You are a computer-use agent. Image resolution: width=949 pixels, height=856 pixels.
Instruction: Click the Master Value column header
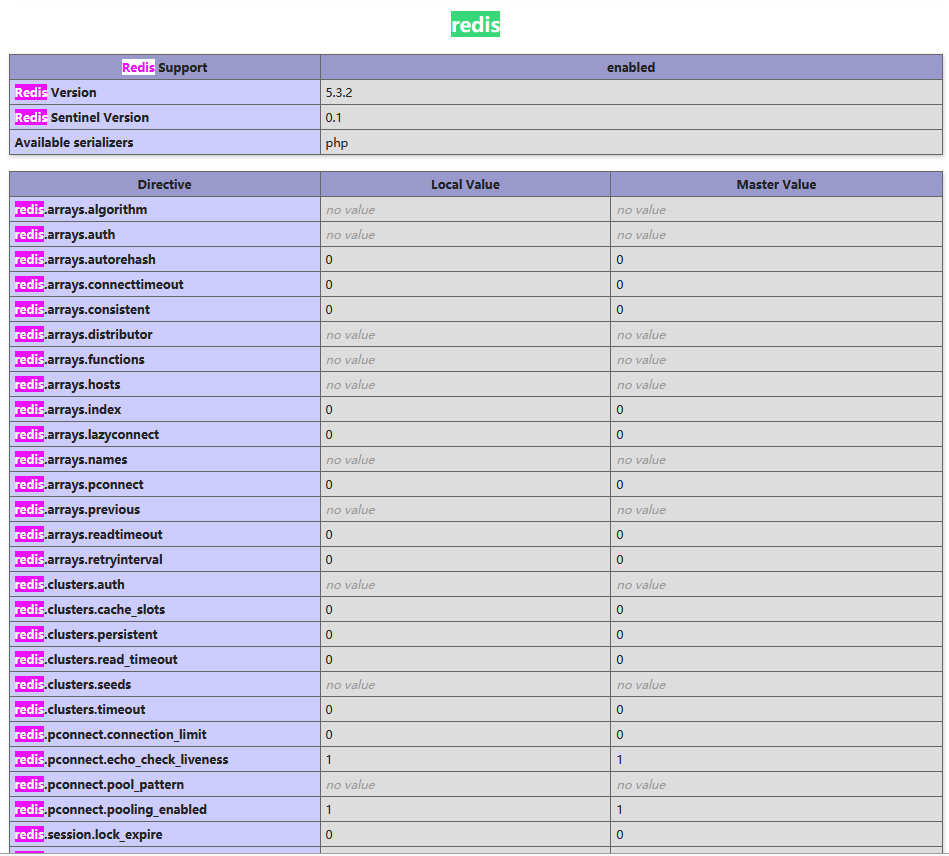click(777, 185)
